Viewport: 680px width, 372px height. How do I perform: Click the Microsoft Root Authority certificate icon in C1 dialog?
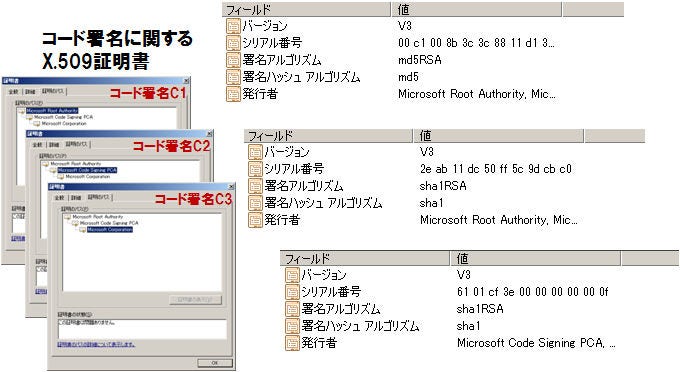pyautogui.click(x=22, y=111)
